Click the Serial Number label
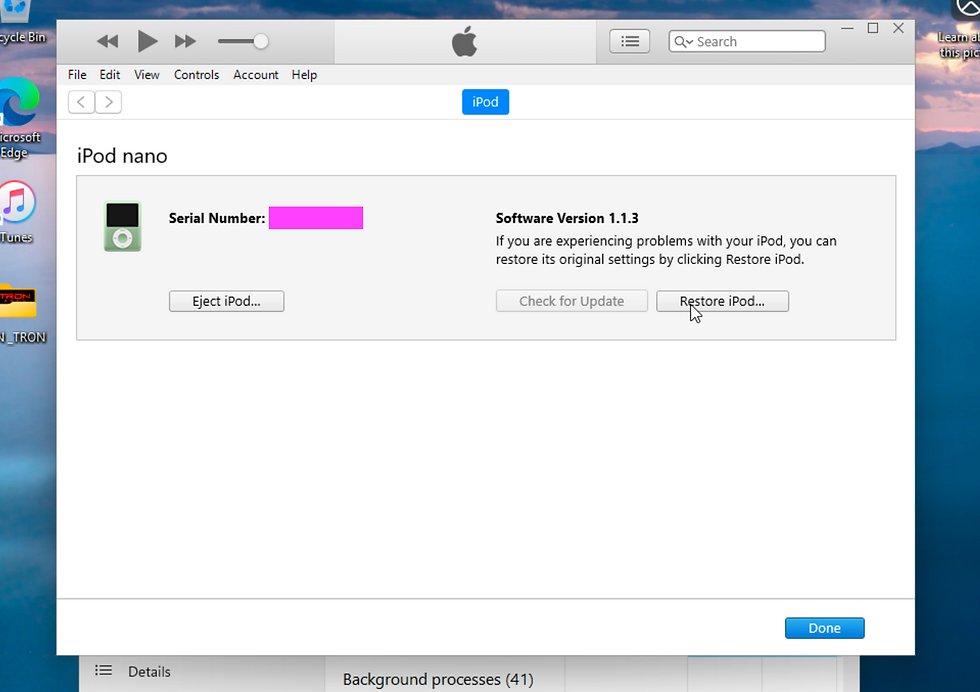The height and width of the screenshot is (692, 980). click(217, 218)
